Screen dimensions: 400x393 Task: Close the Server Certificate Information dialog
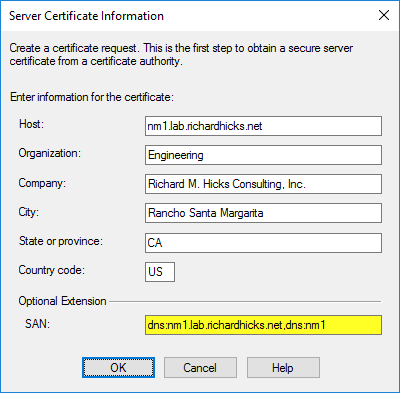coord(384,15)
